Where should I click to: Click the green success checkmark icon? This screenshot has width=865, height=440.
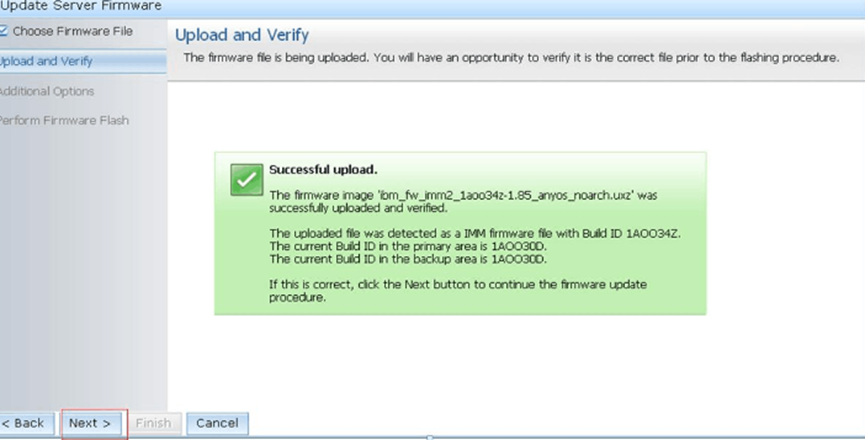(x=247, y=179)
